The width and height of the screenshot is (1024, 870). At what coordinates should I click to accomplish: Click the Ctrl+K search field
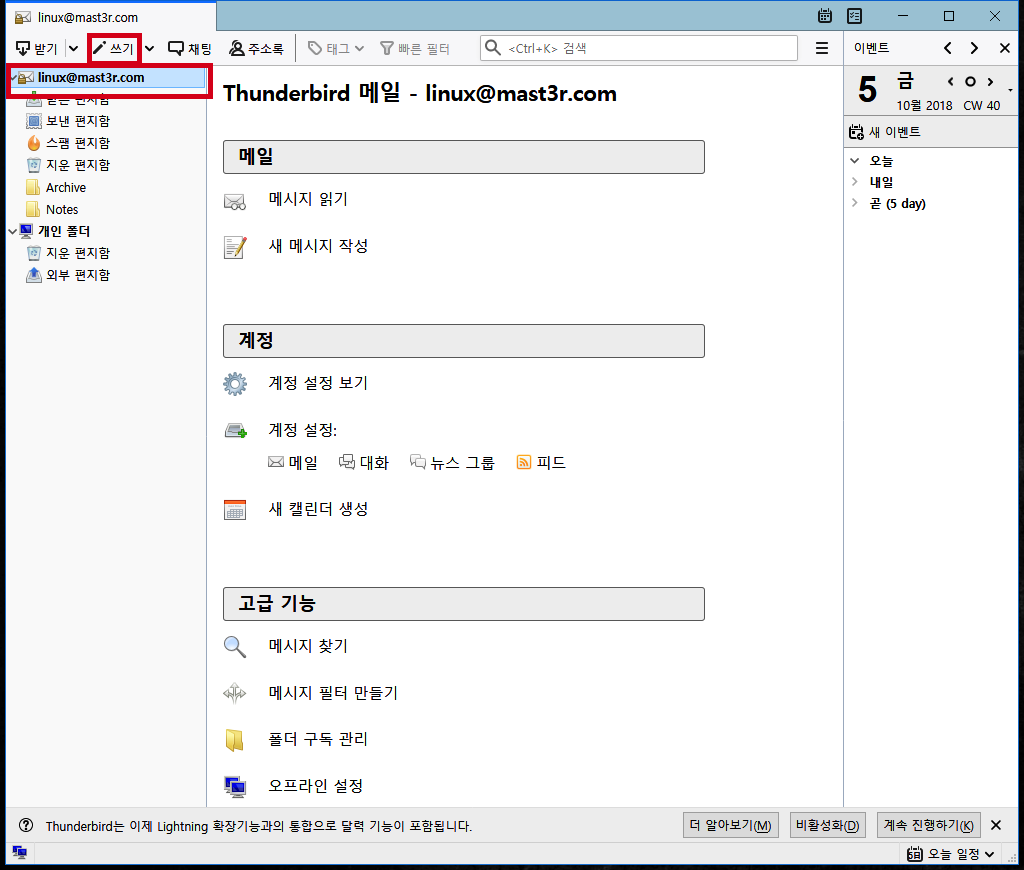639,48
